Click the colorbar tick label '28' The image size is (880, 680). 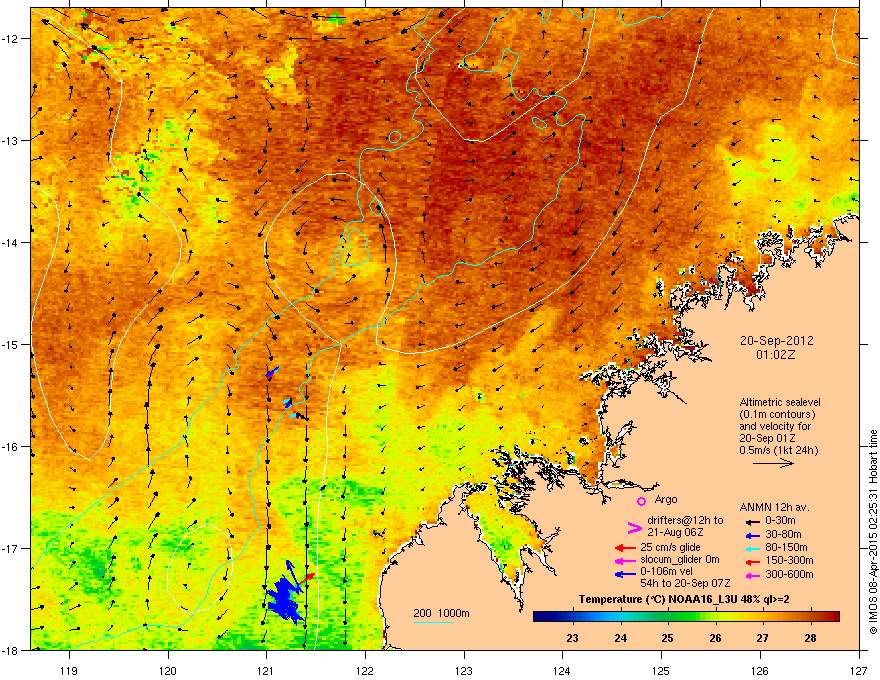(x=810, y=638)
